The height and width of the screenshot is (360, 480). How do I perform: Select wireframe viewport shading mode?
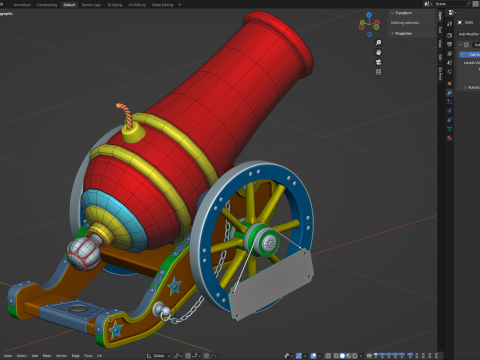tap(336, 356)
